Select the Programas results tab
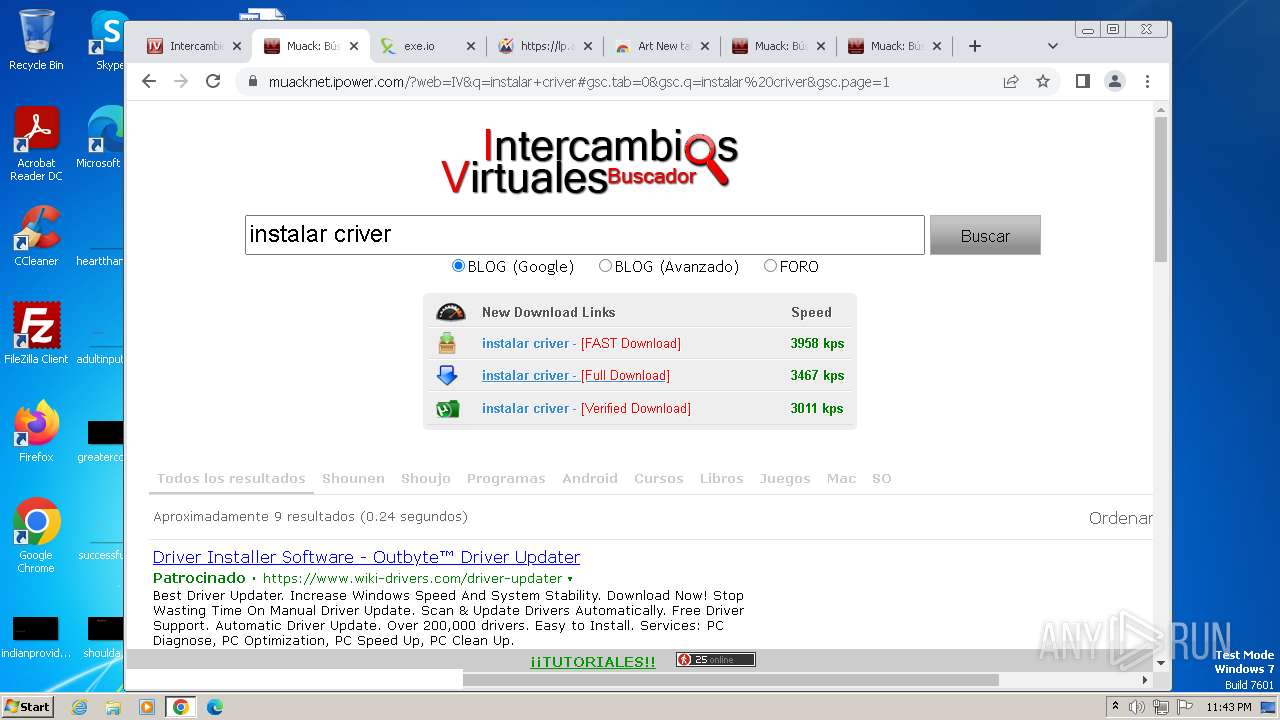Viewport: 1280px width, 720px height. click(506, 478)
